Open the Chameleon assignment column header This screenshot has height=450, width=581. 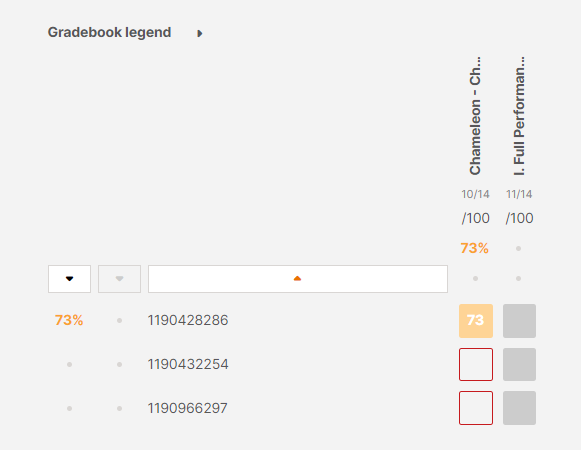pos(475,116)
